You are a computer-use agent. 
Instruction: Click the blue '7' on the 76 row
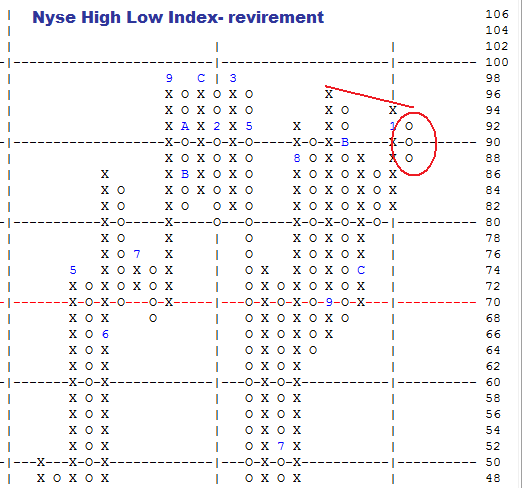[x=137, y=254]
